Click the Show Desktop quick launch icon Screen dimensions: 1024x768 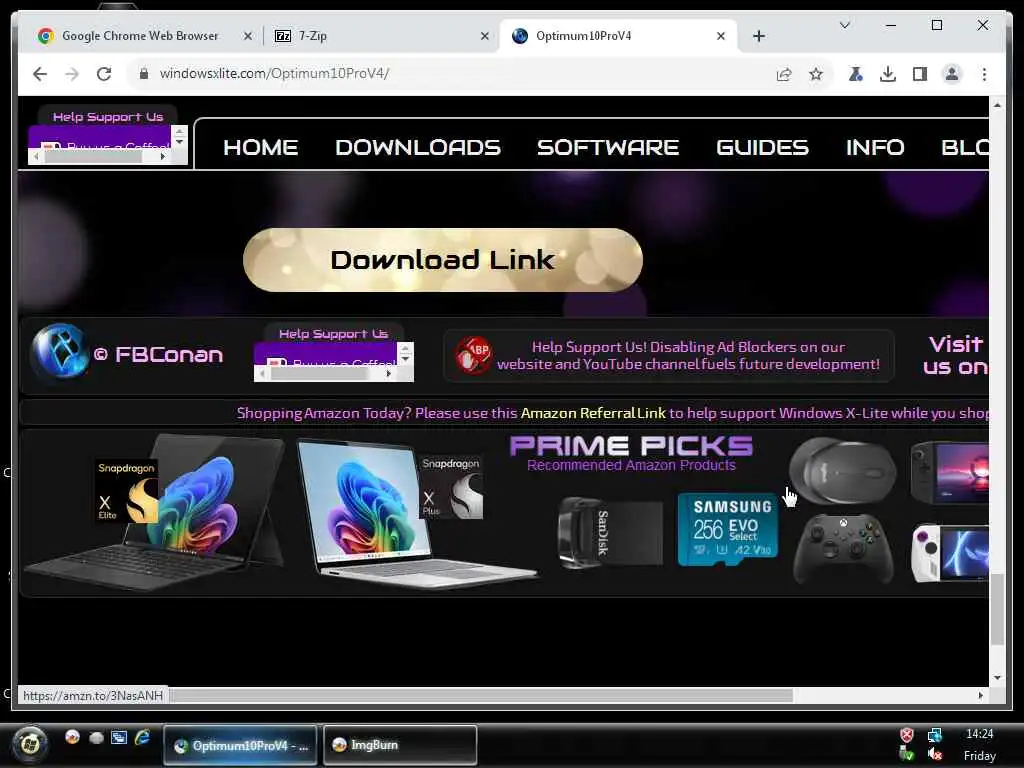119,738
